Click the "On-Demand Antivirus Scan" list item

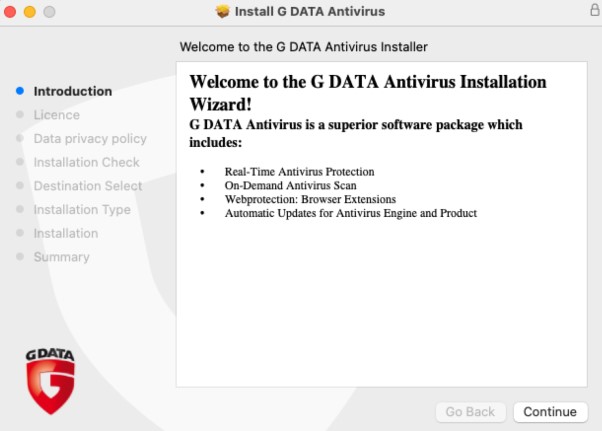[291, 185]
